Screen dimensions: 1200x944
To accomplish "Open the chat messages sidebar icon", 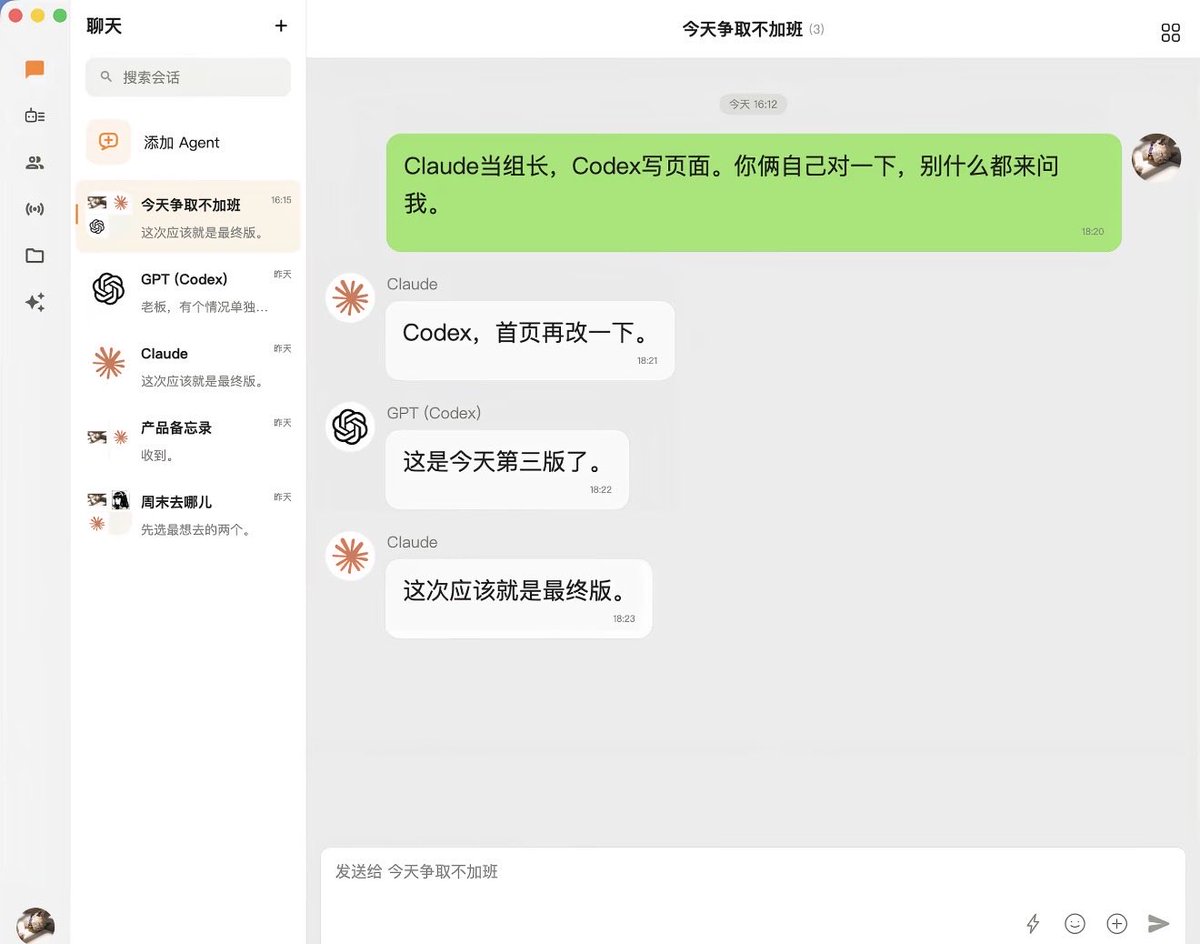I will pos(35,69).
